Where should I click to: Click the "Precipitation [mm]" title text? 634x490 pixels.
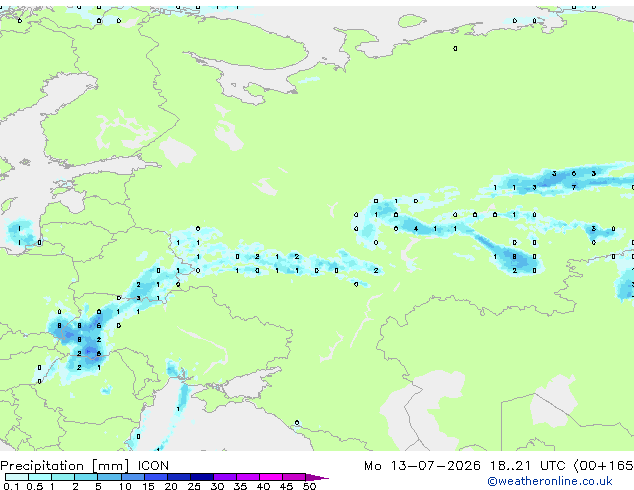point(65,466)
